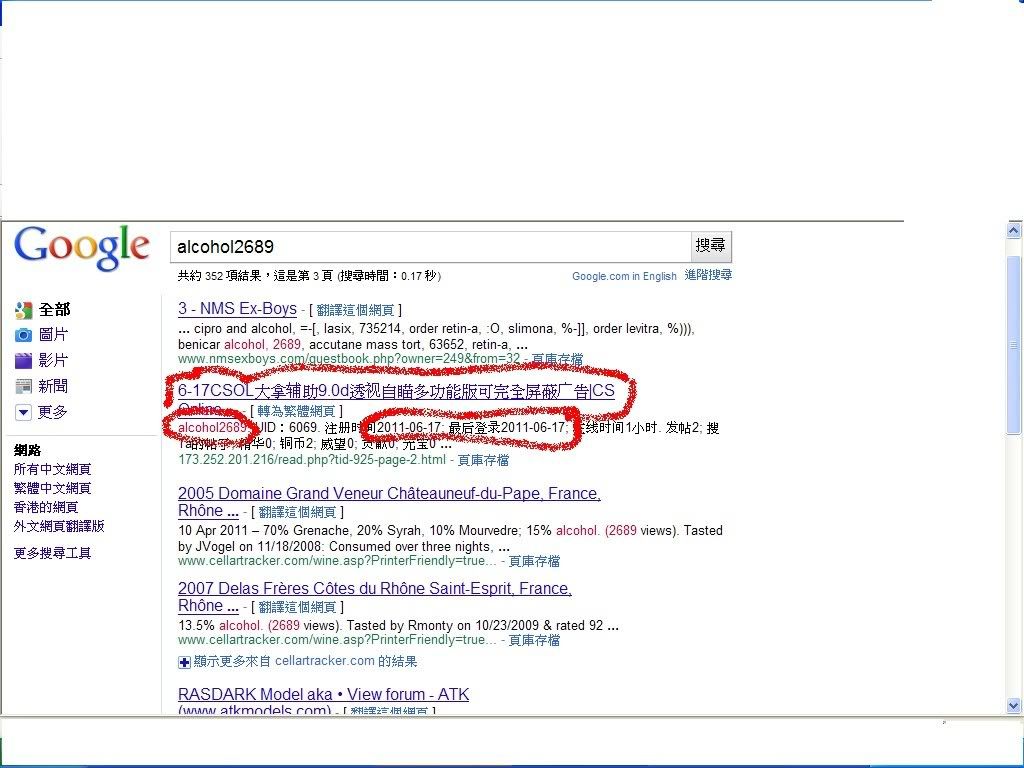
Task: Open cached copy of 2005 Domaine Grand Veneur result
Action: tap(534, 562)
